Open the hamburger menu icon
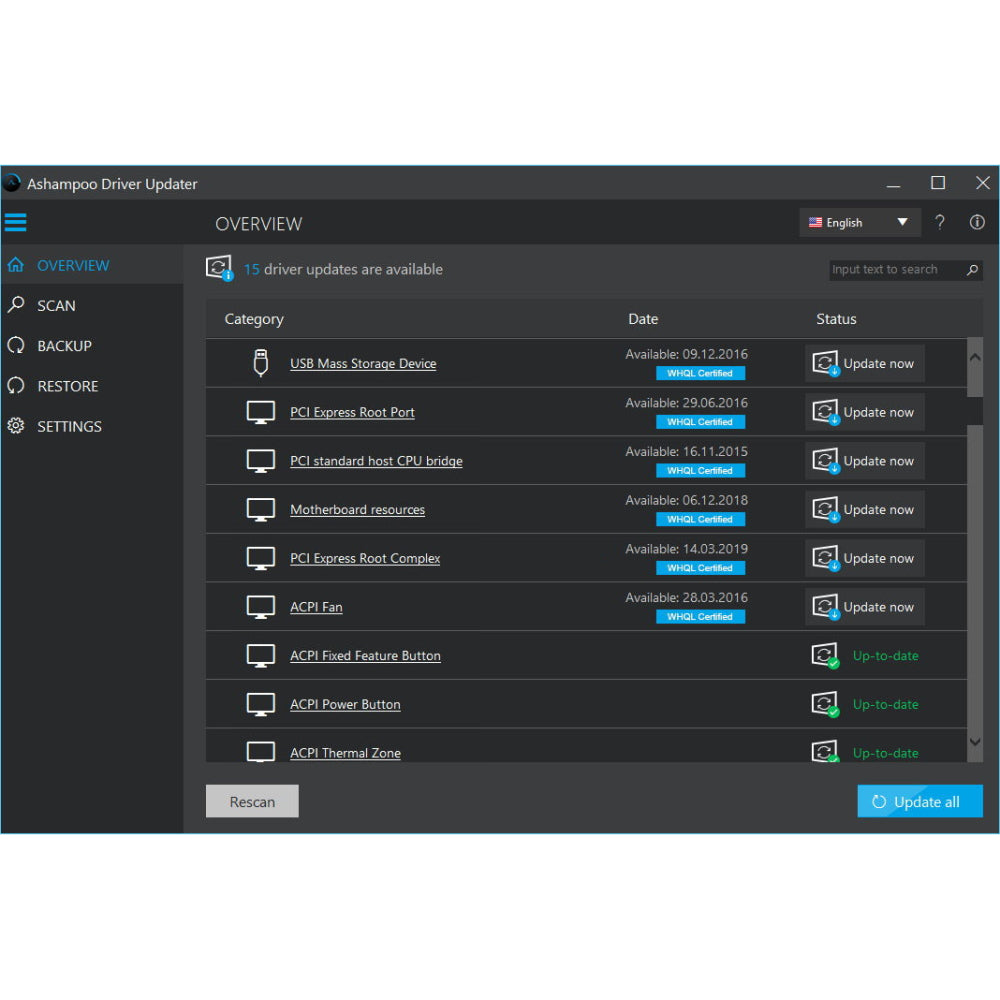Viewport: 1000px width, 1000px height. tap(15, 222)
